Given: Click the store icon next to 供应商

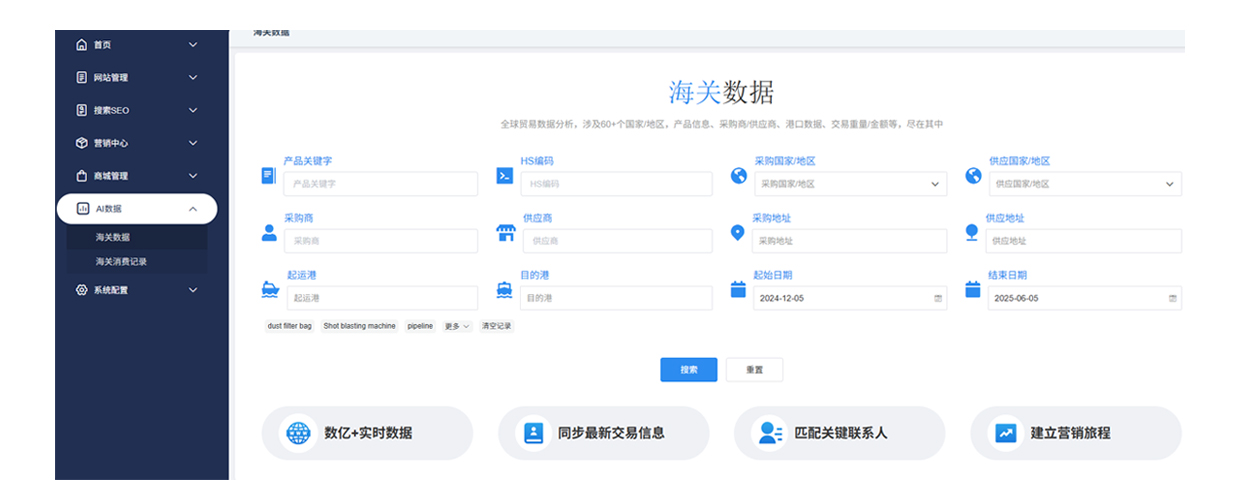Looking at the screenshot, I should (x=505, y=233).
